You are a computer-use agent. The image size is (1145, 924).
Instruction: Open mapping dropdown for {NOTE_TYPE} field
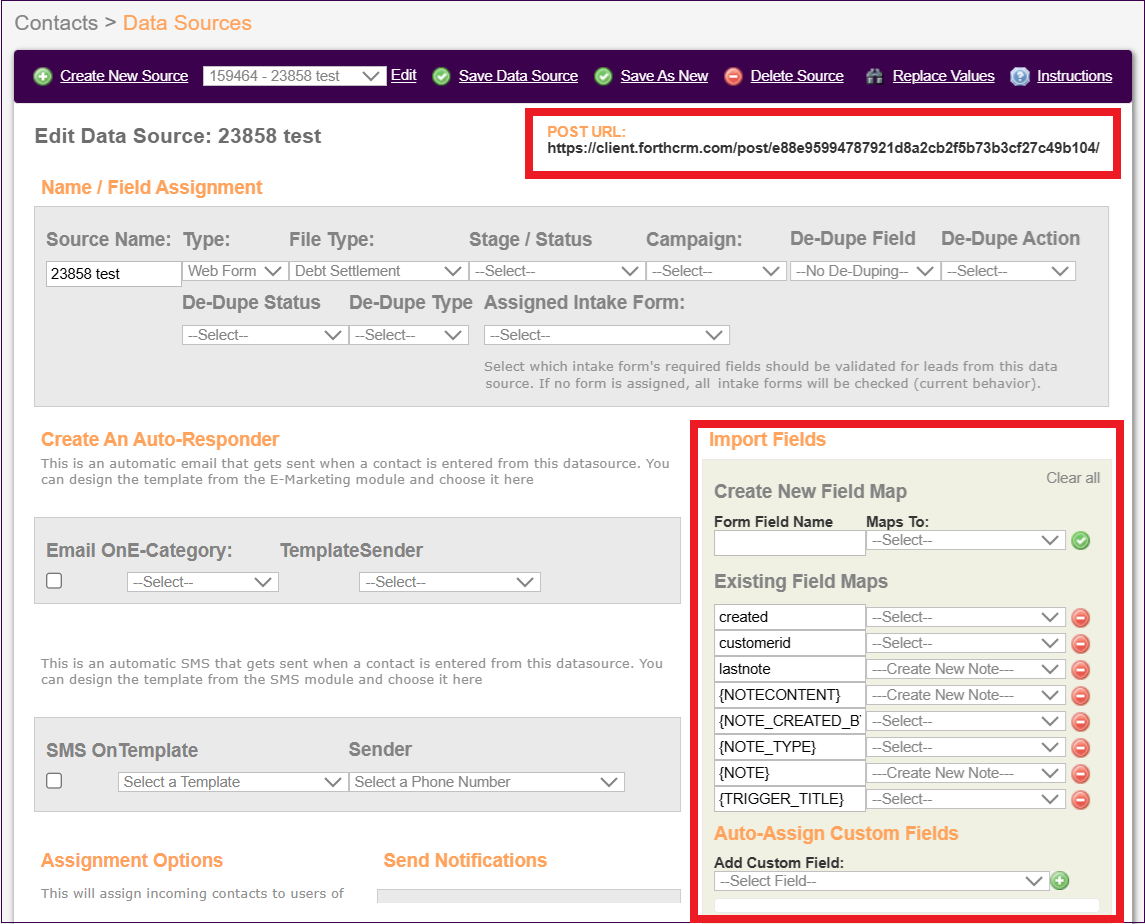pos(965,747)
